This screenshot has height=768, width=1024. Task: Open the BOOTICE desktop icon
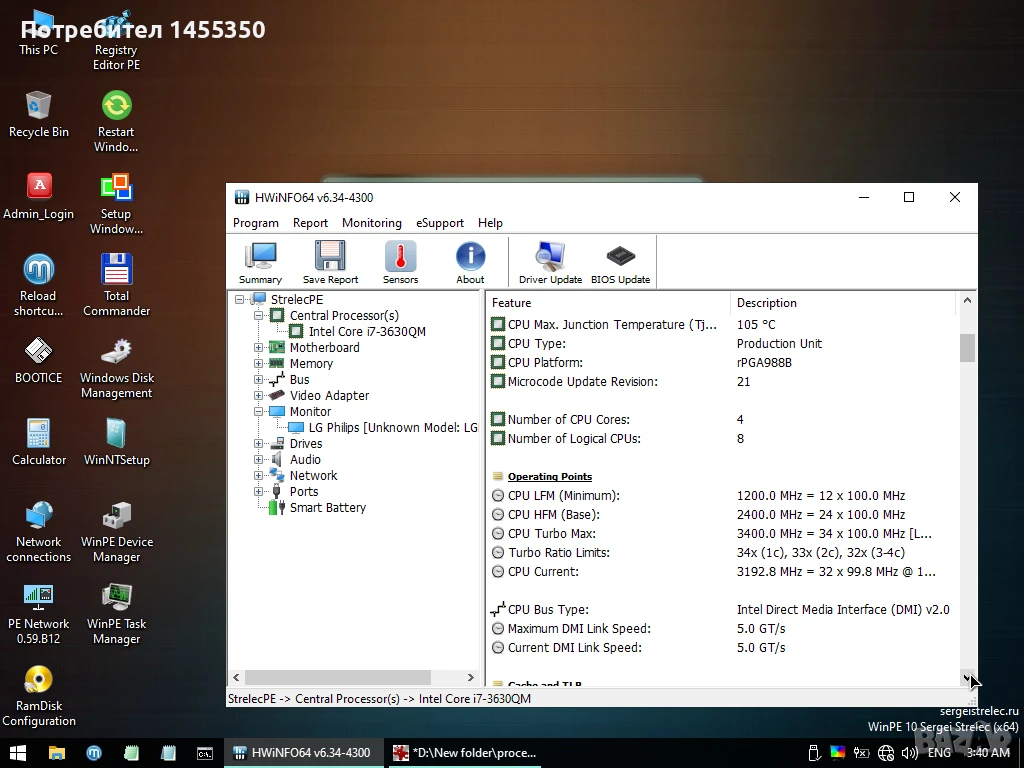coord(39,360)
